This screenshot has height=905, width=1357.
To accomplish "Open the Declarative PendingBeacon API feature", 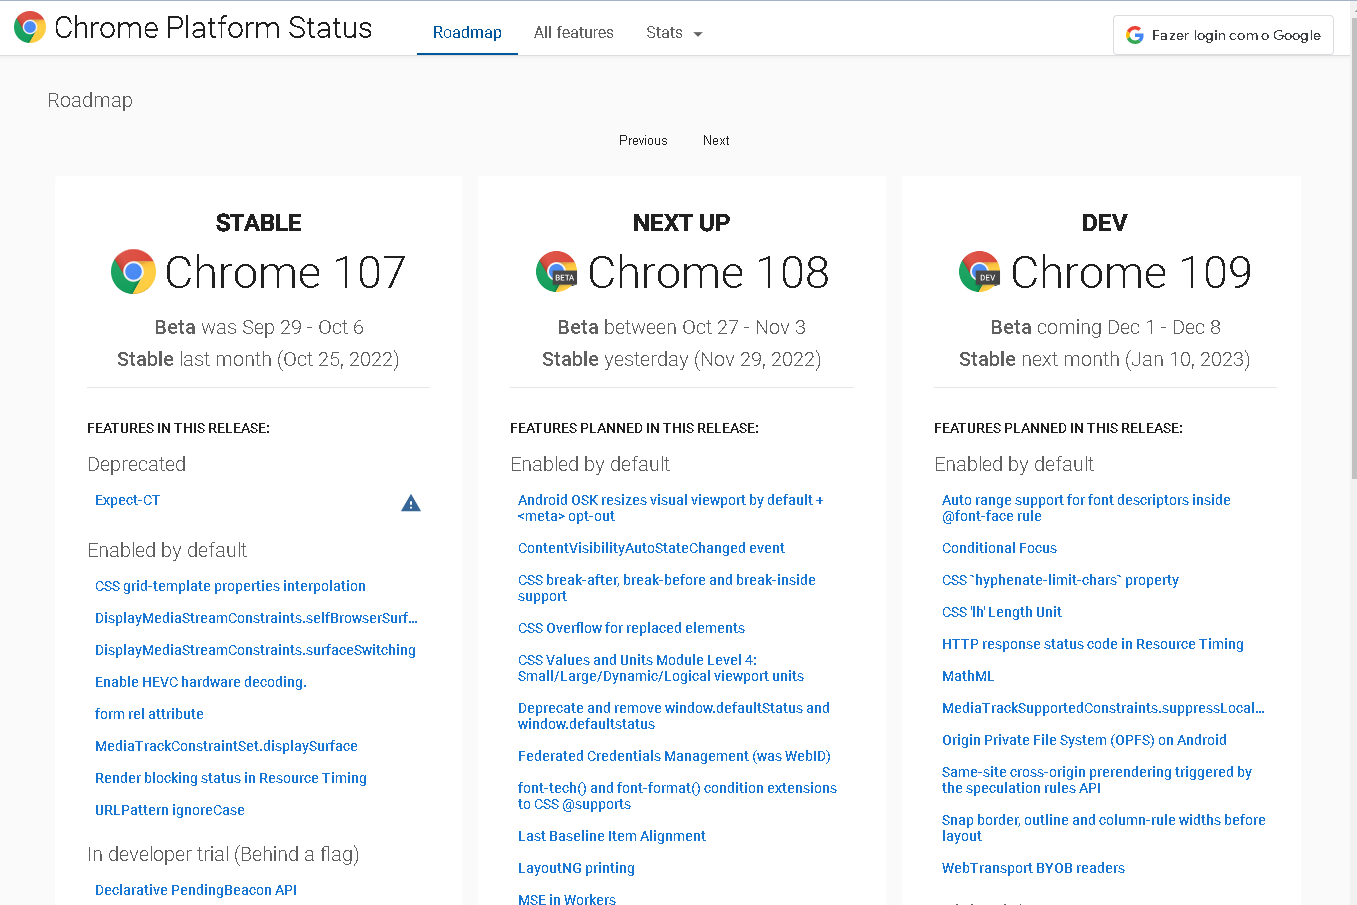I will [x=195, y=889].
